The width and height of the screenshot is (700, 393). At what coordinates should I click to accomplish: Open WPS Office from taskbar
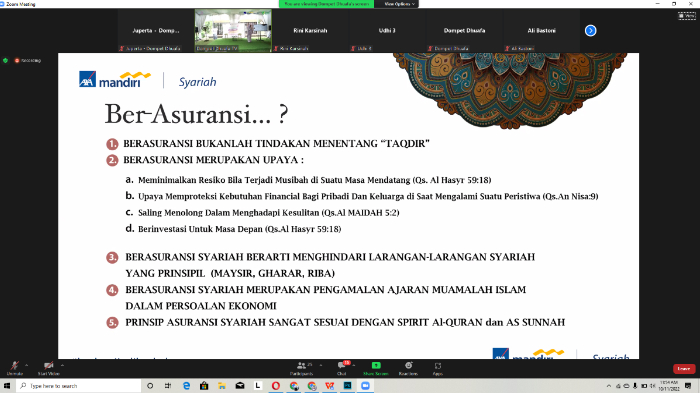[329, 385]
